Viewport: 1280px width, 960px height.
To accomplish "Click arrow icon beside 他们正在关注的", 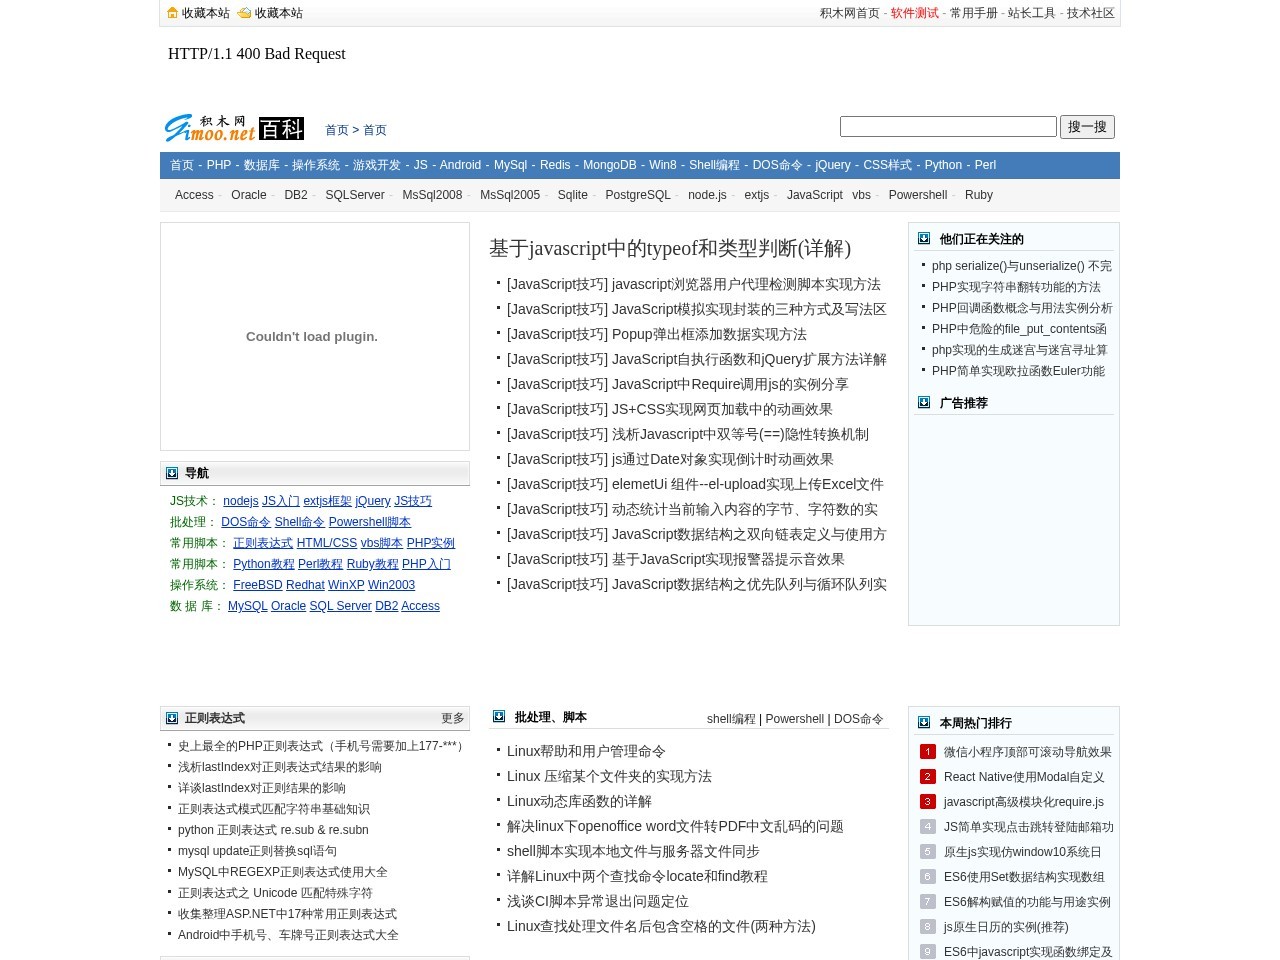I will [924, 239].
